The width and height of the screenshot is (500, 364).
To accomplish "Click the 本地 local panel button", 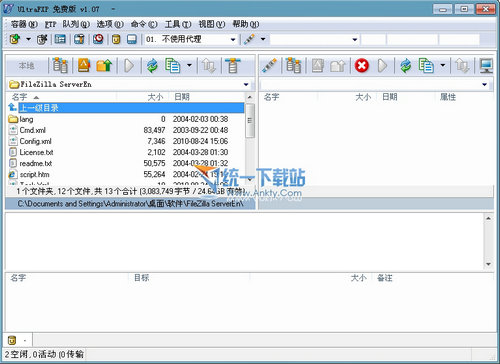I will 27,65.
